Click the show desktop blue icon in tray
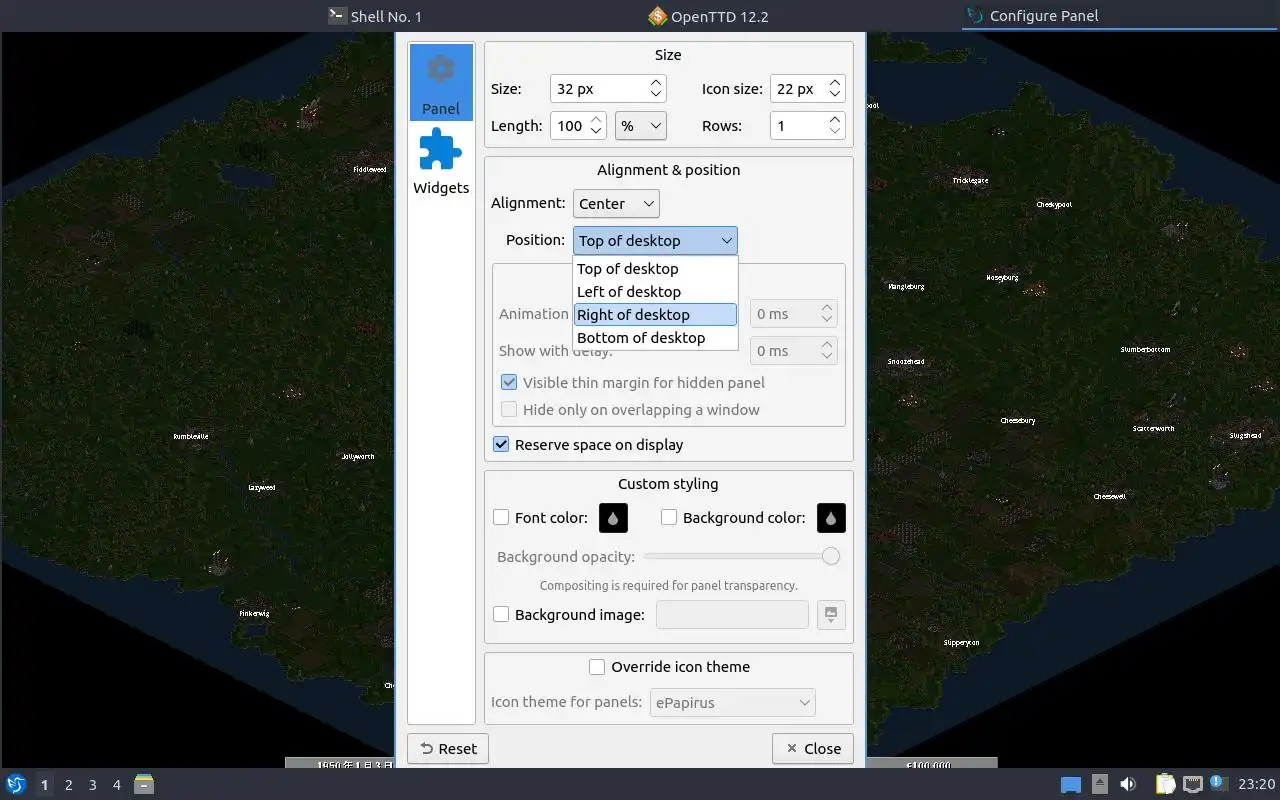 1071,785
